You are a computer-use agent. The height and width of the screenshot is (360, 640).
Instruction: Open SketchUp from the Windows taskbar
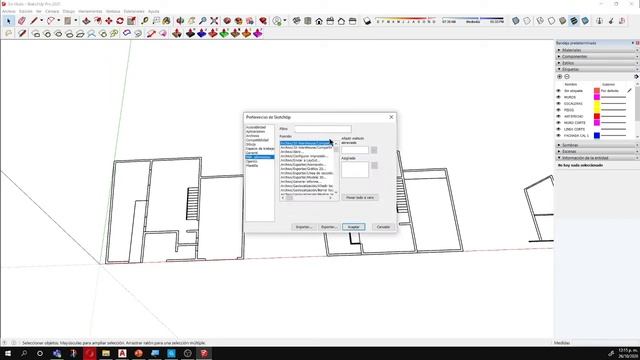204,353
